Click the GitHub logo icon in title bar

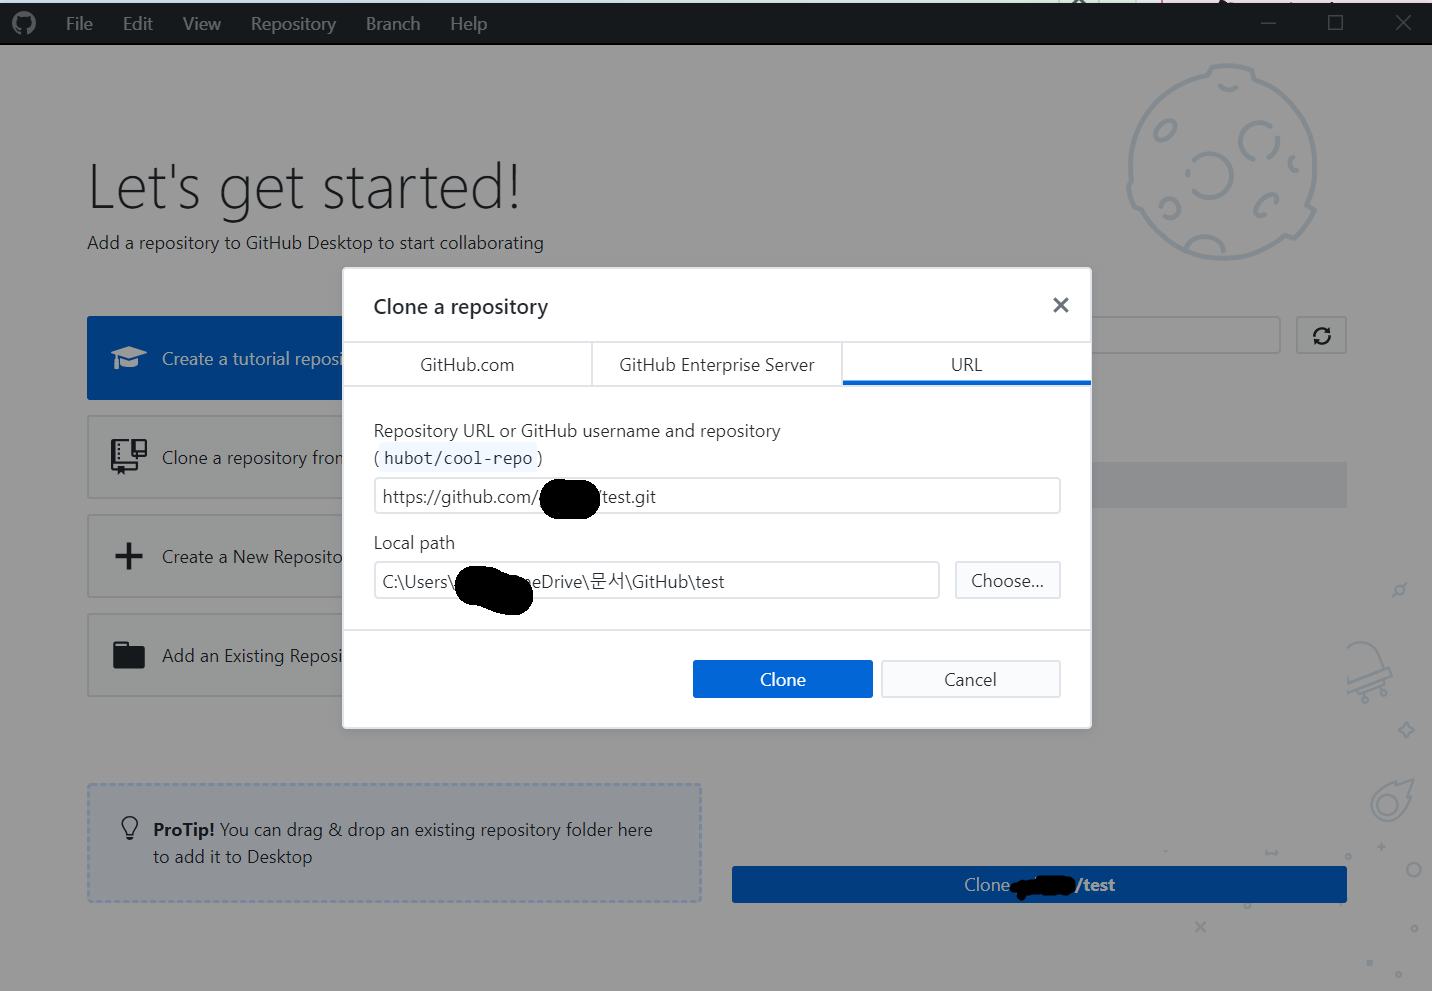tap(24, 23)
